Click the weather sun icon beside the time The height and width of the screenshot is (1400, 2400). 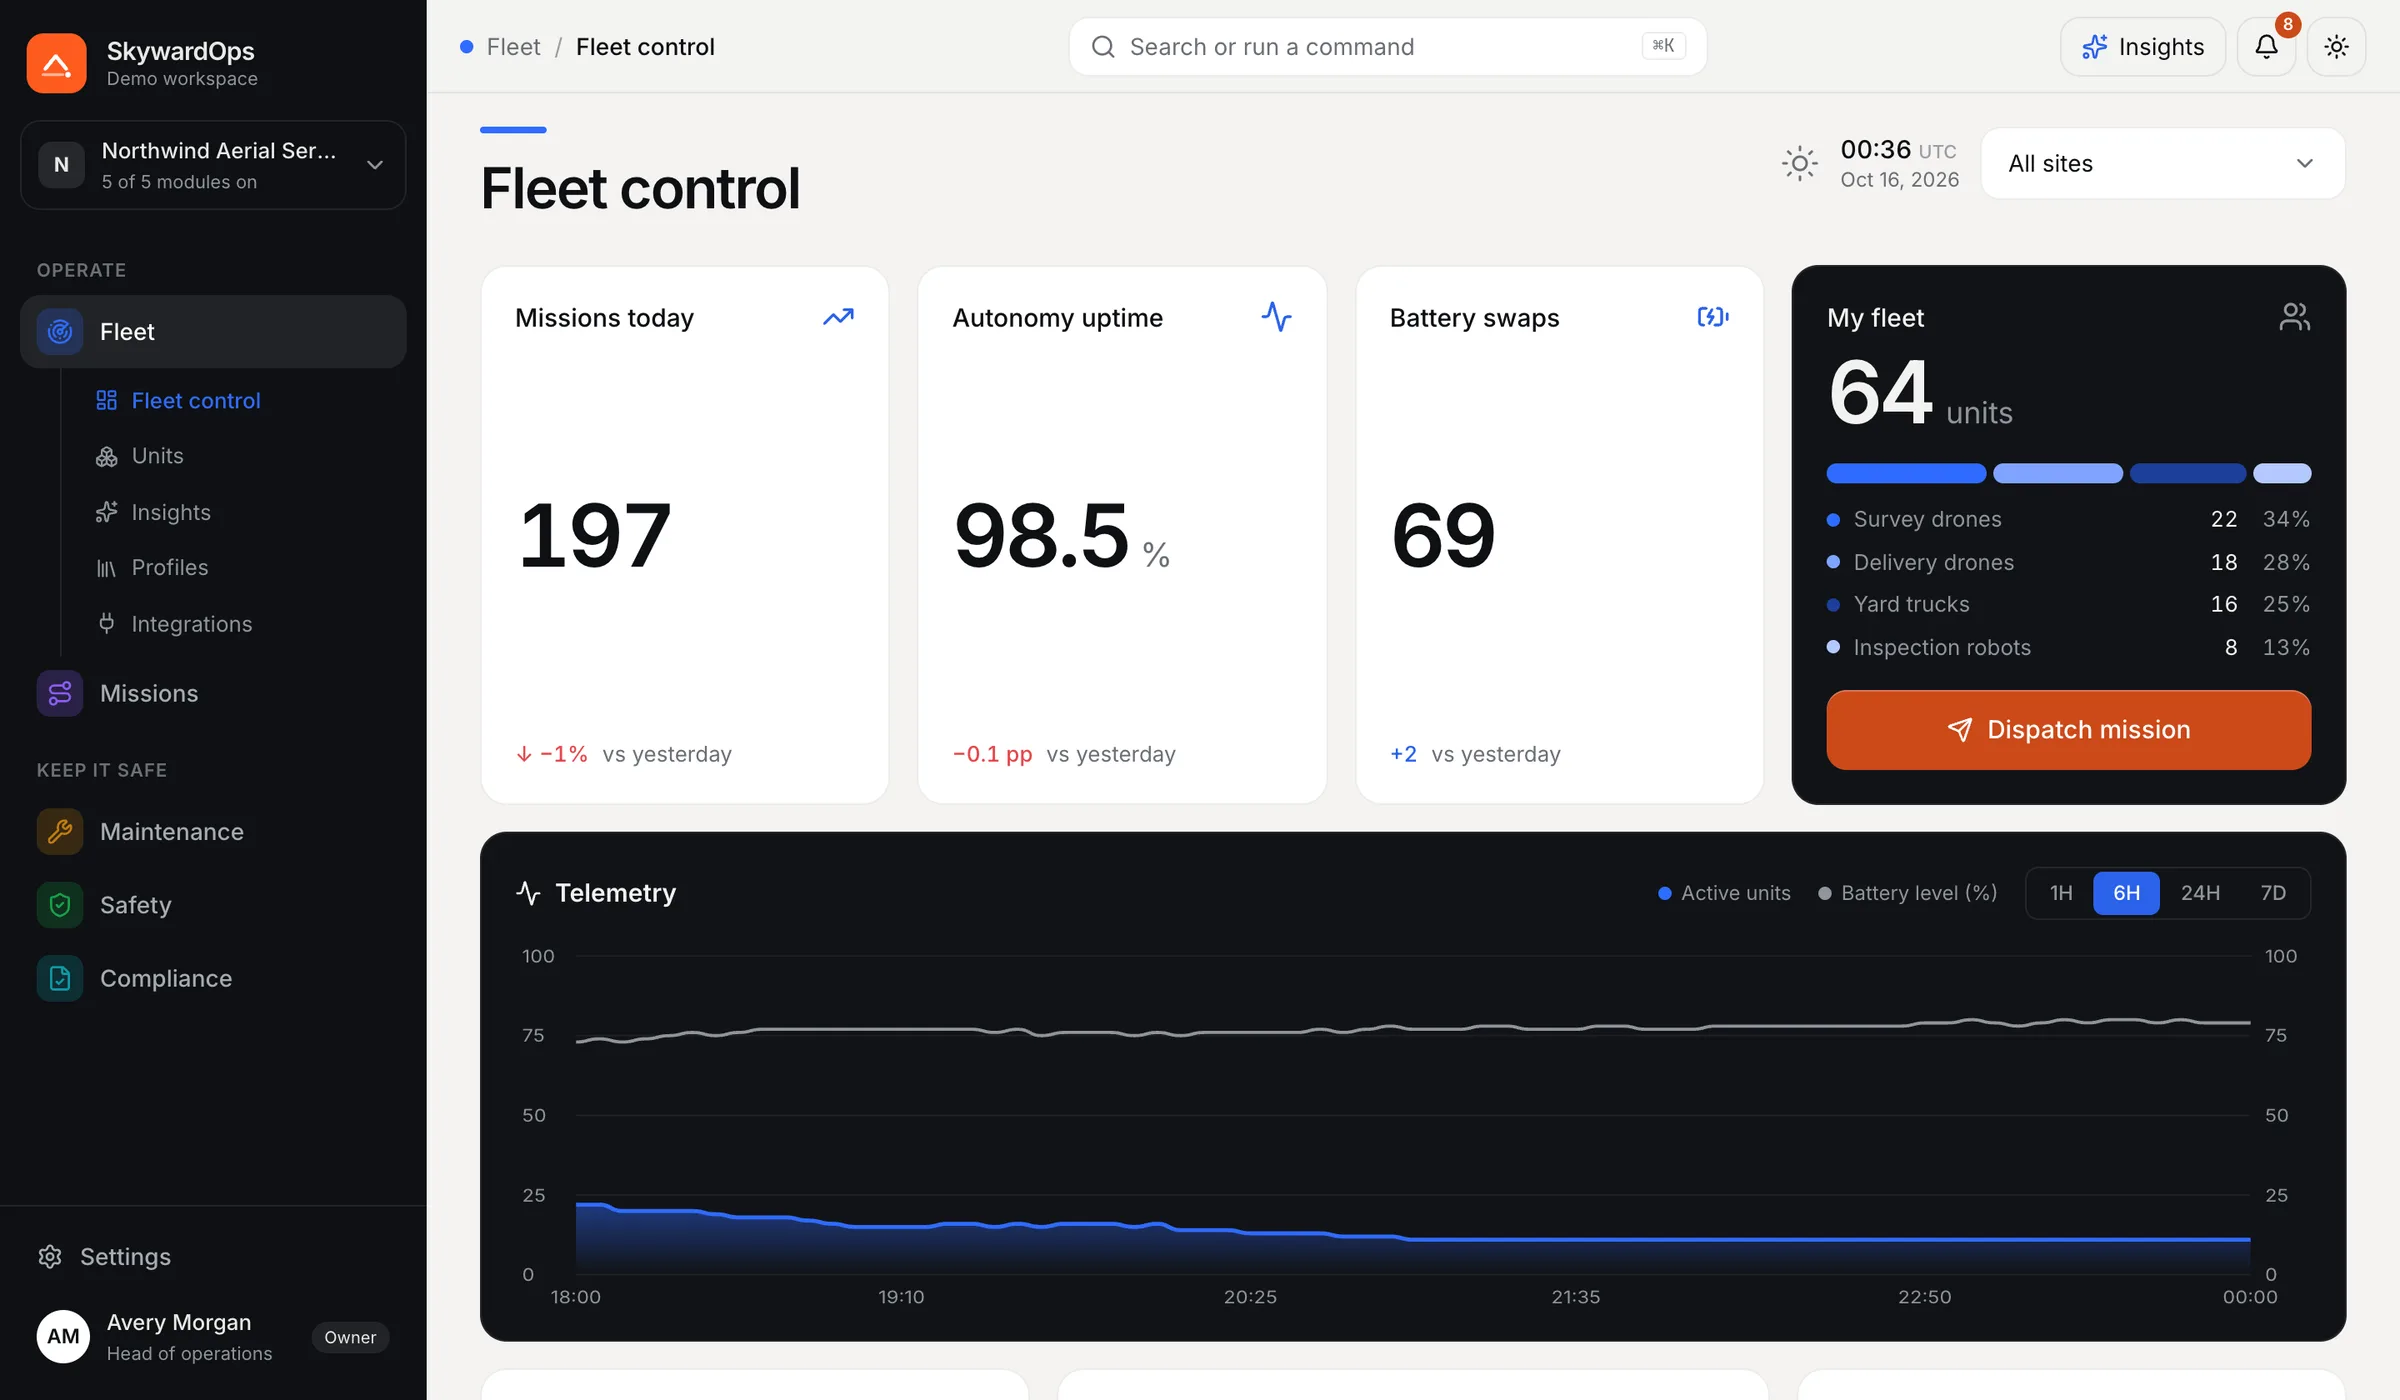(x=1799, y=163)
